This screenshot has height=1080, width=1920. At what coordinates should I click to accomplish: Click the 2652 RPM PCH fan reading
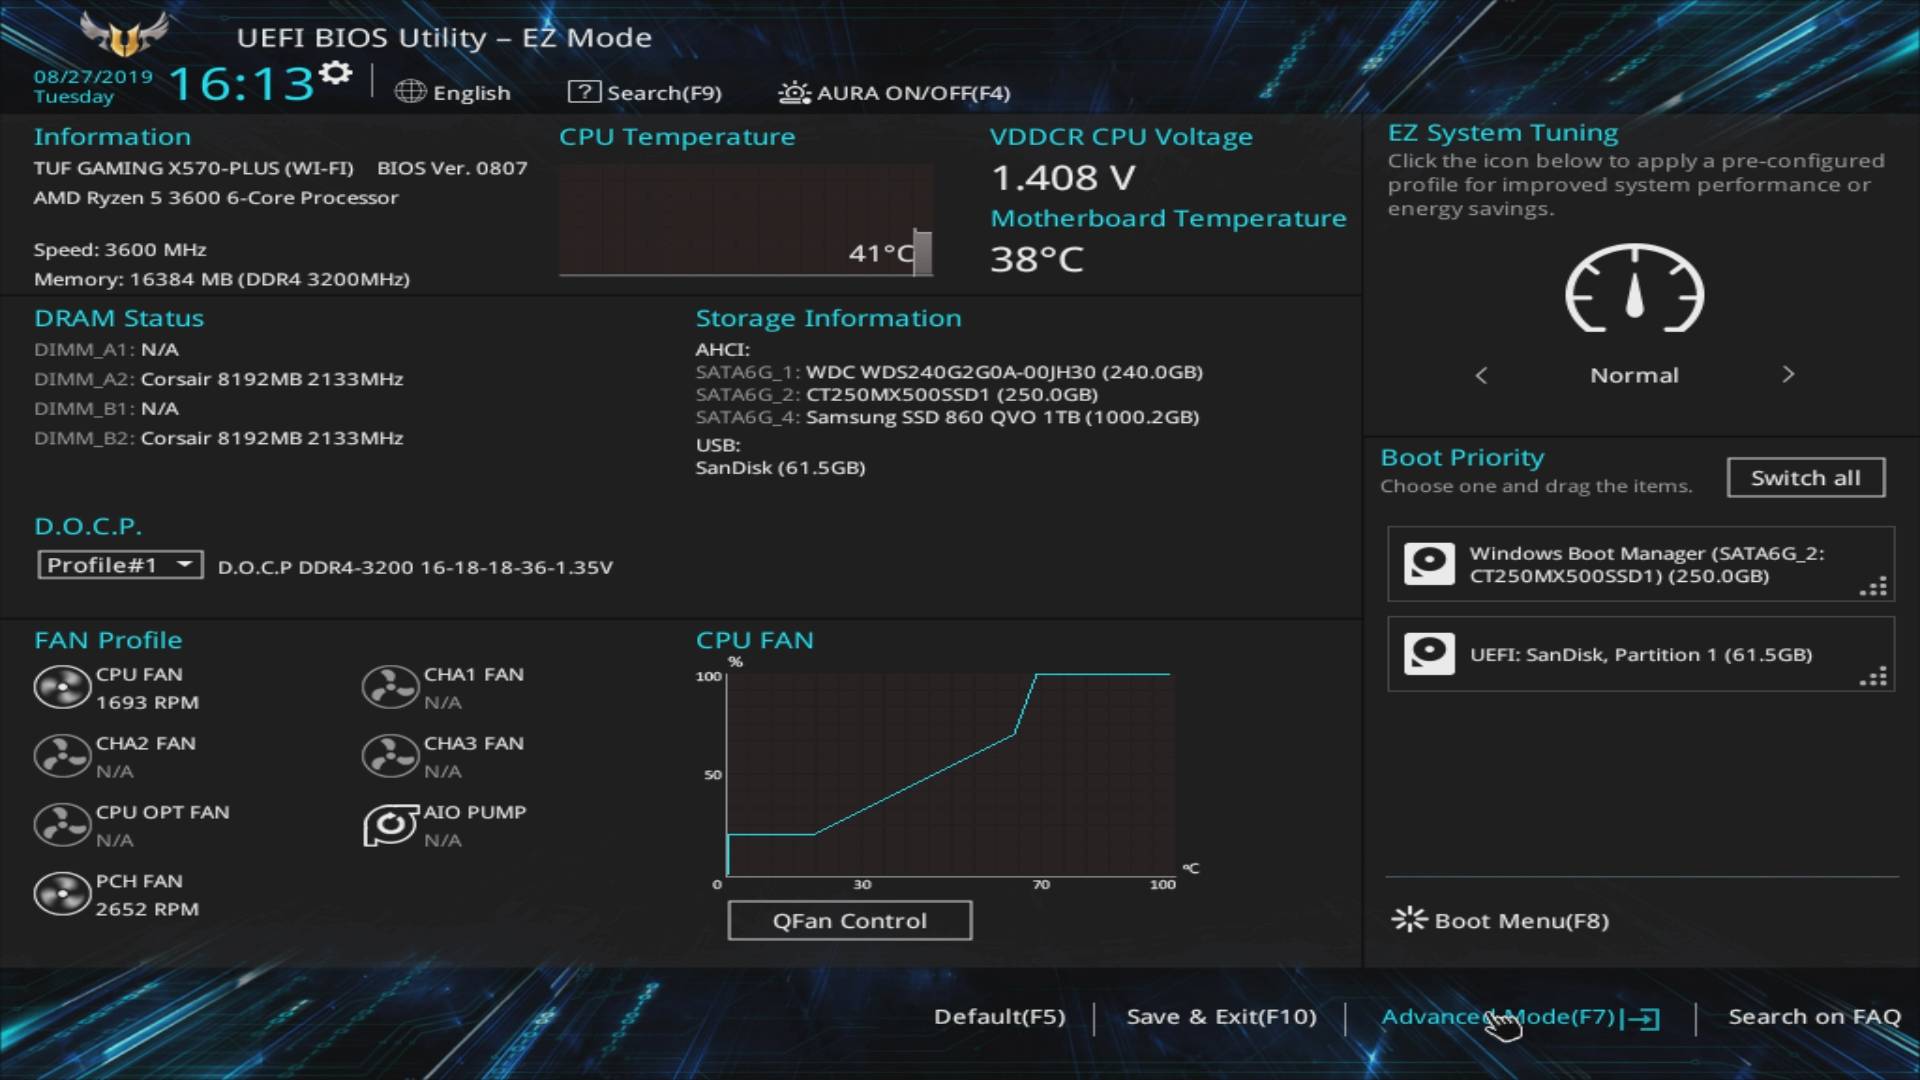pos(147,910)
